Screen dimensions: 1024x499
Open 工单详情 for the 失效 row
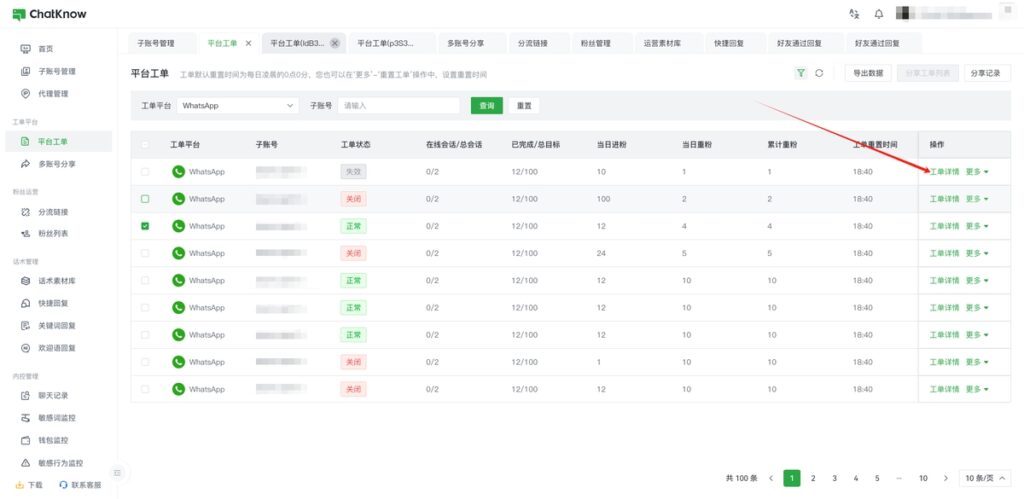tap(944, 172)
